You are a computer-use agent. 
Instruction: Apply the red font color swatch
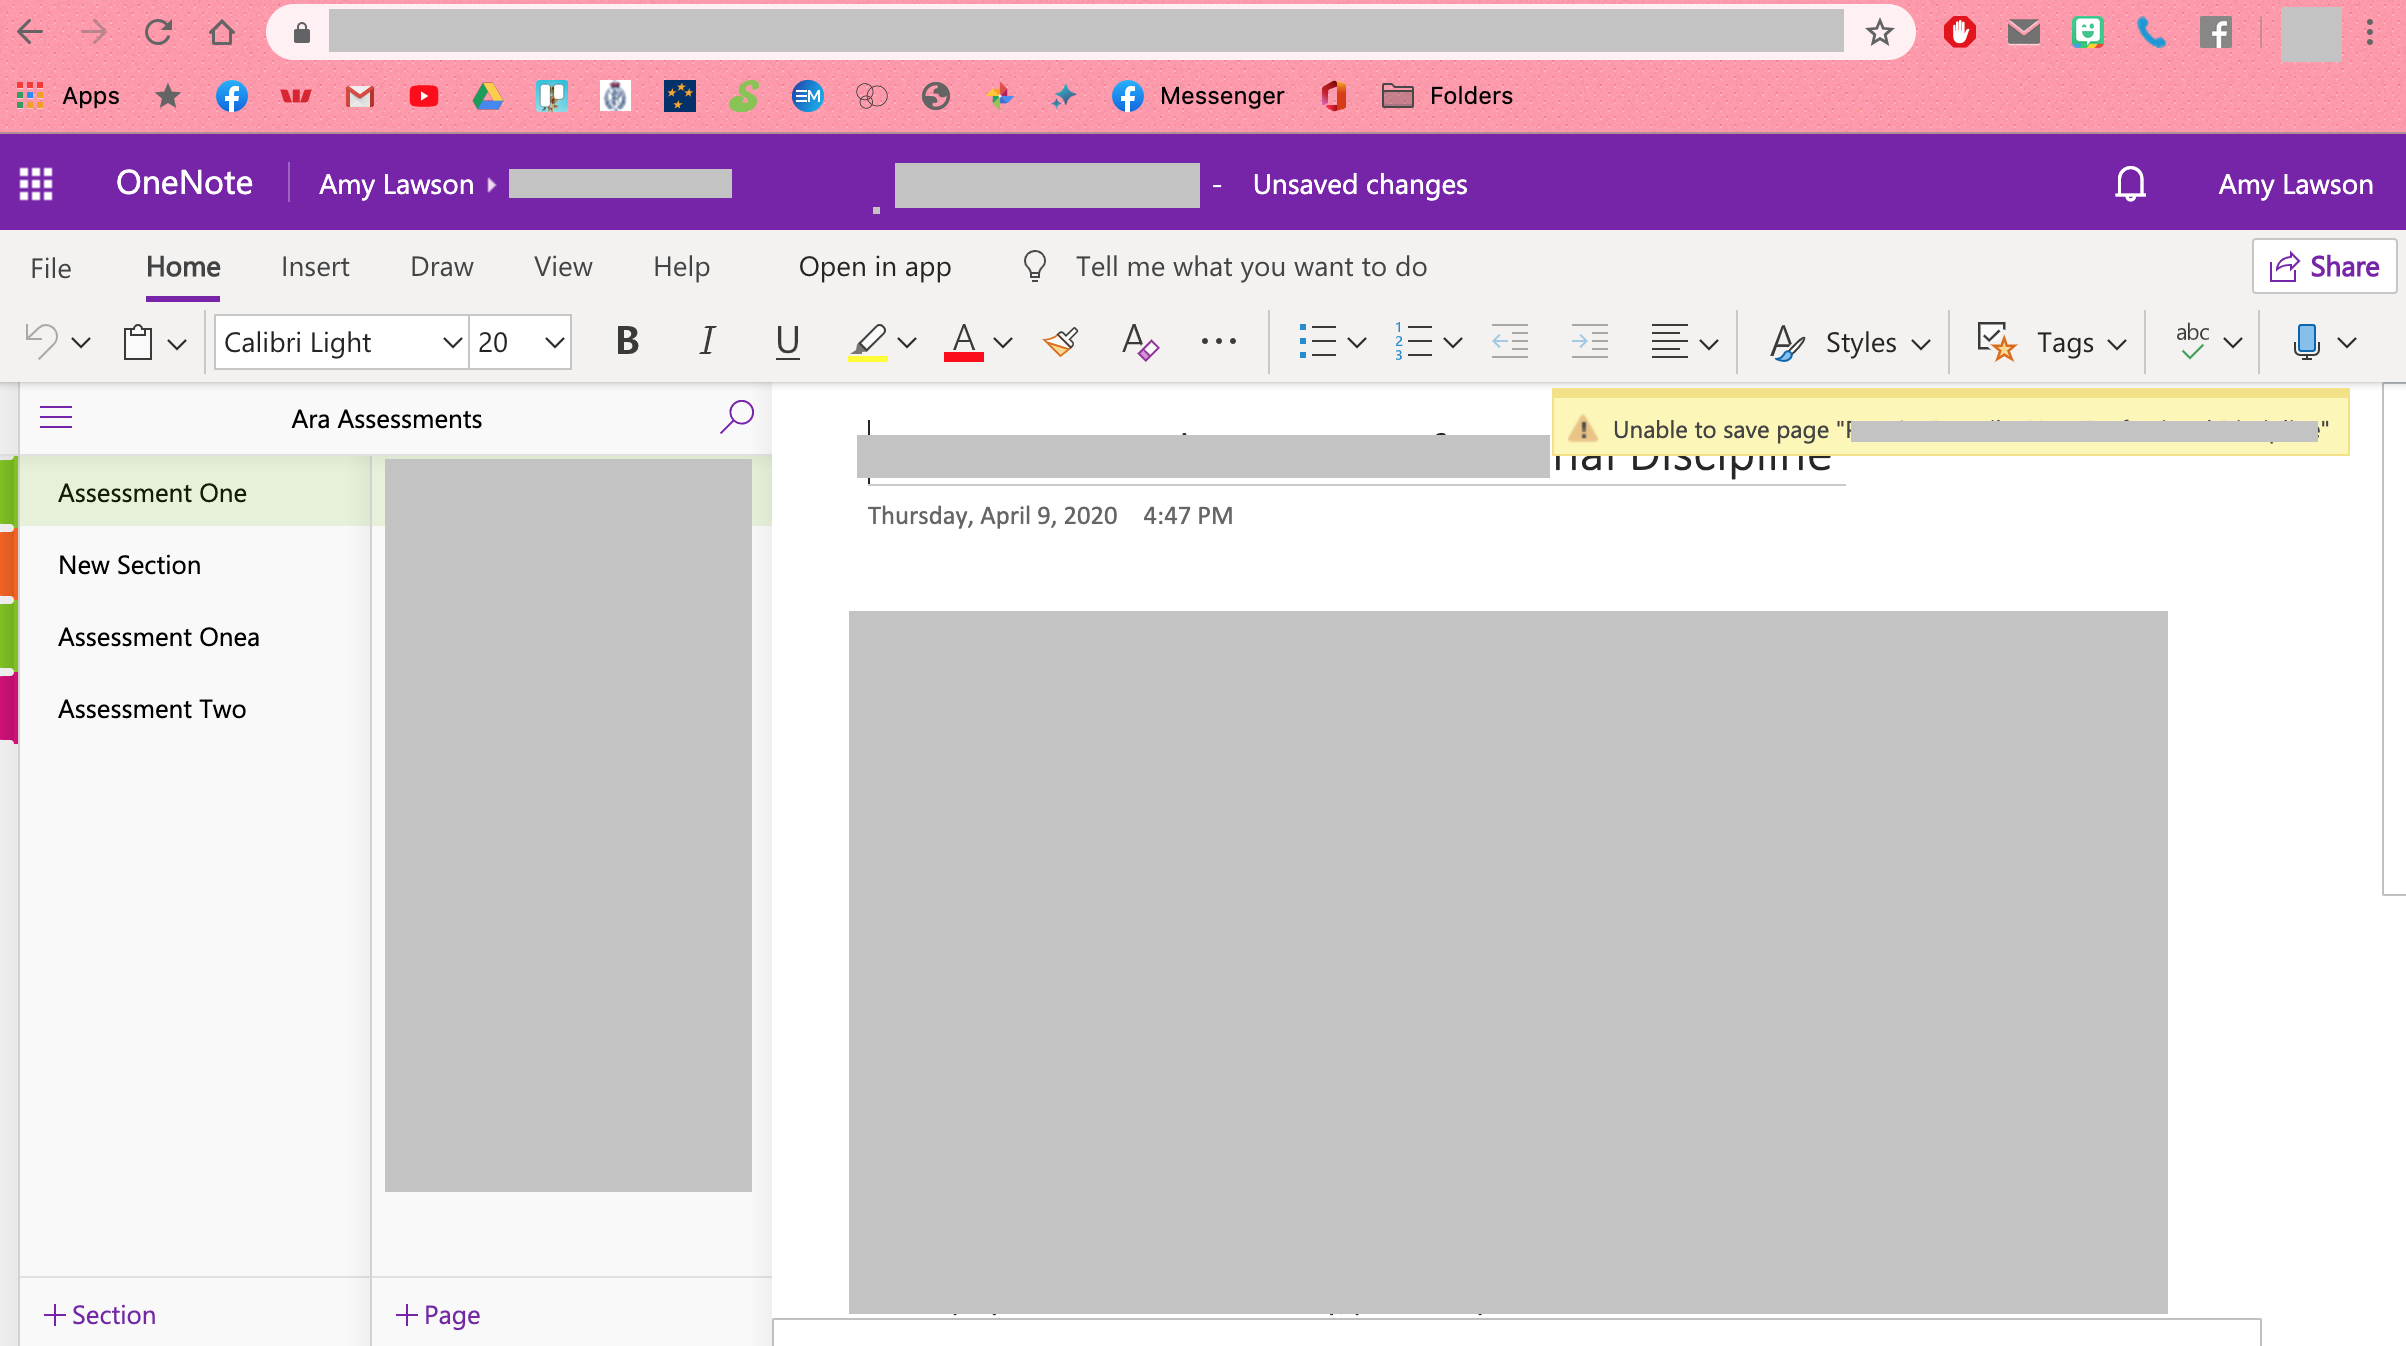[x=963, y=342]
